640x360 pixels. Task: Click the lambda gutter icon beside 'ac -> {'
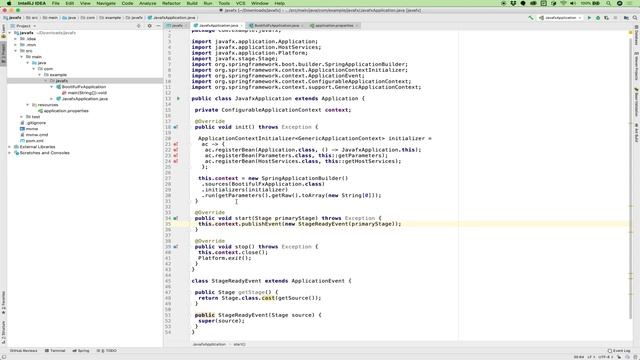point(176,144)
